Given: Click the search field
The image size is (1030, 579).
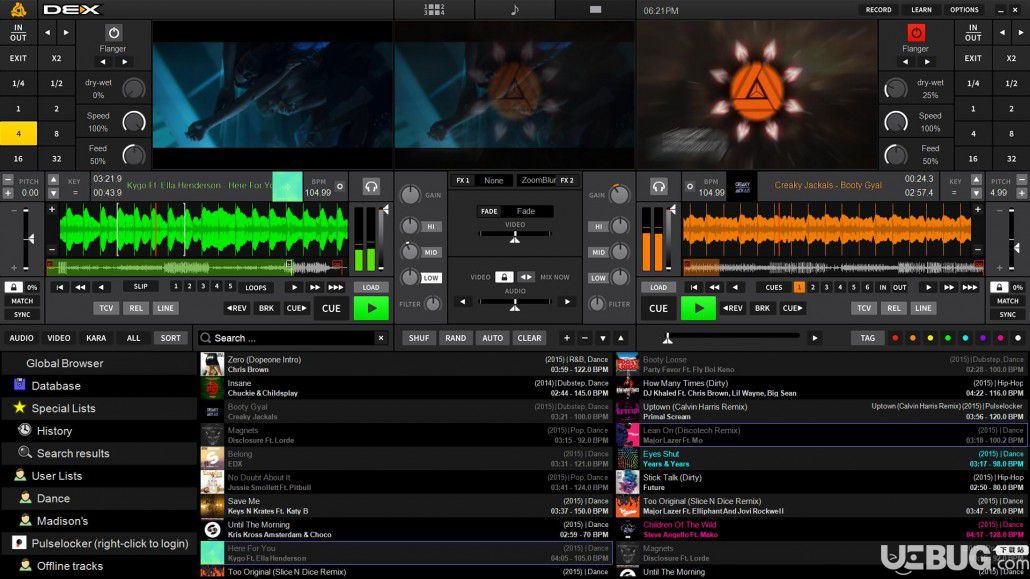Looking at the screenshot, I should [x=292, y=338].
